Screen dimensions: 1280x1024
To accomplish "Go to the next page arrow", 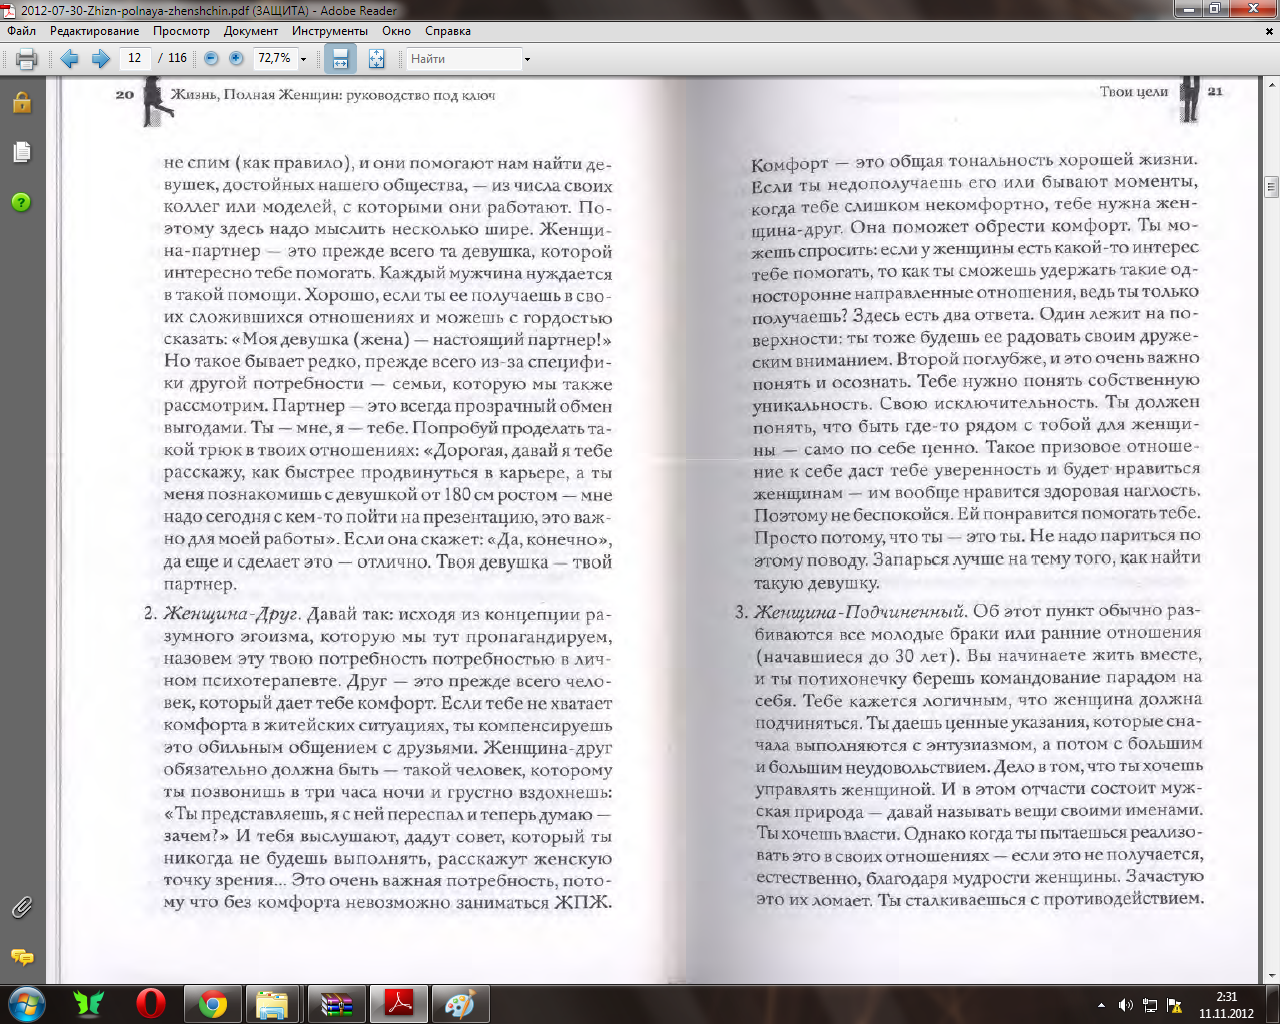I will [100, 59].
